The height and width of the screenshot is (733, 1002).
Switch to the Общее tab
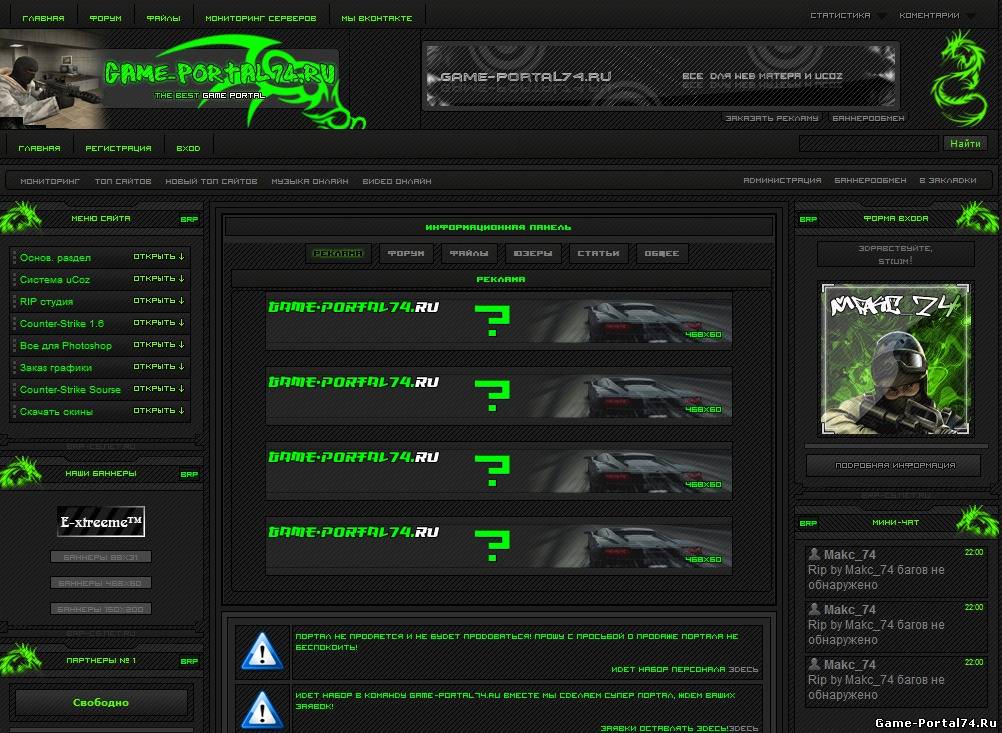(x=661, y=253)
